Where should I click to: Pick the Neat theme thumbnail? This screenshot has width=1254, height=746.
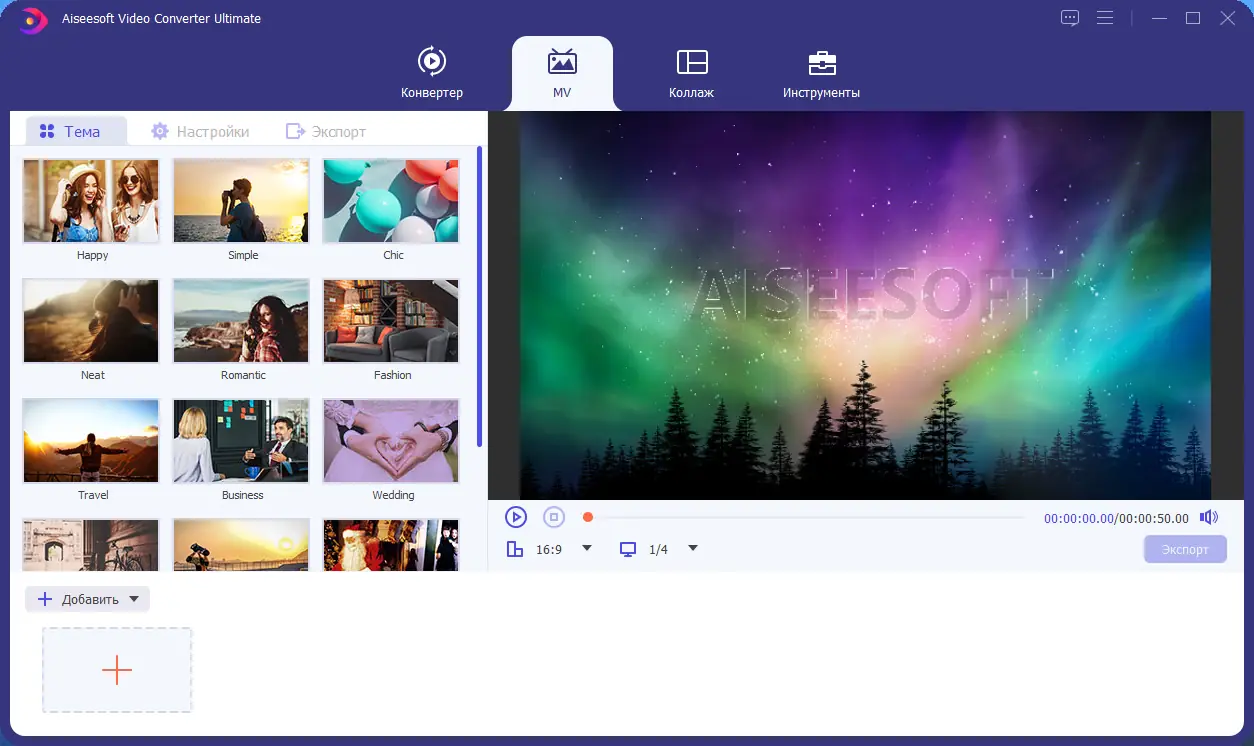91,321
